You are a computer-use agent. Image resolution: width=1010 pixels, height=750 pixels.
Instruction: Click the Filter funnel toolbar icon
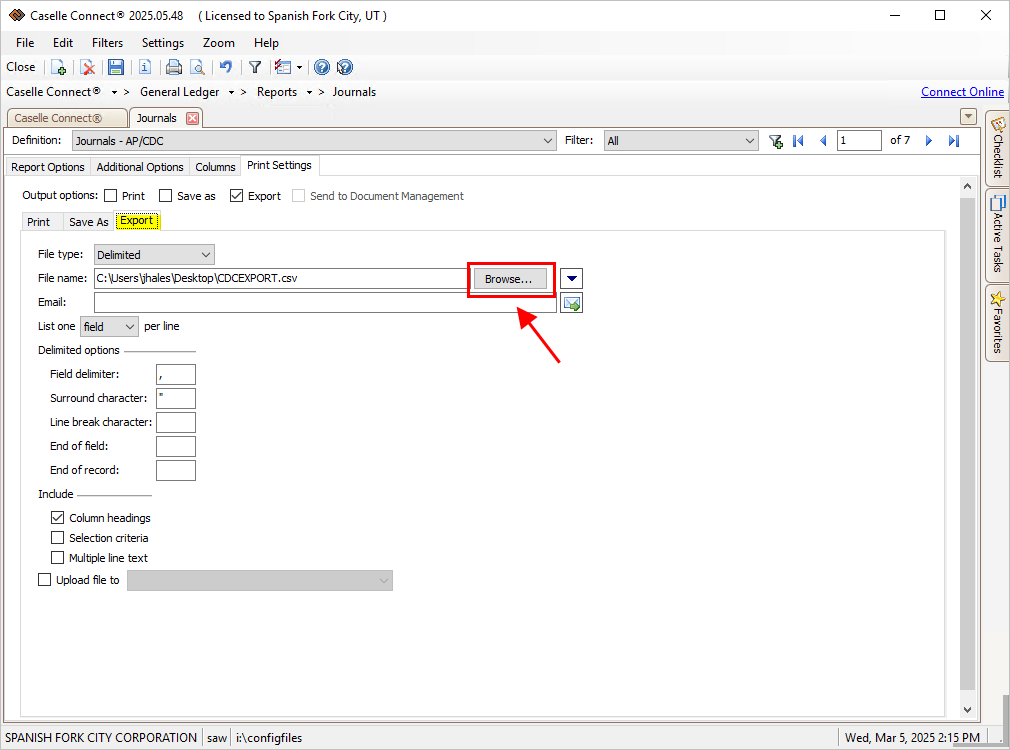(255, 67)
